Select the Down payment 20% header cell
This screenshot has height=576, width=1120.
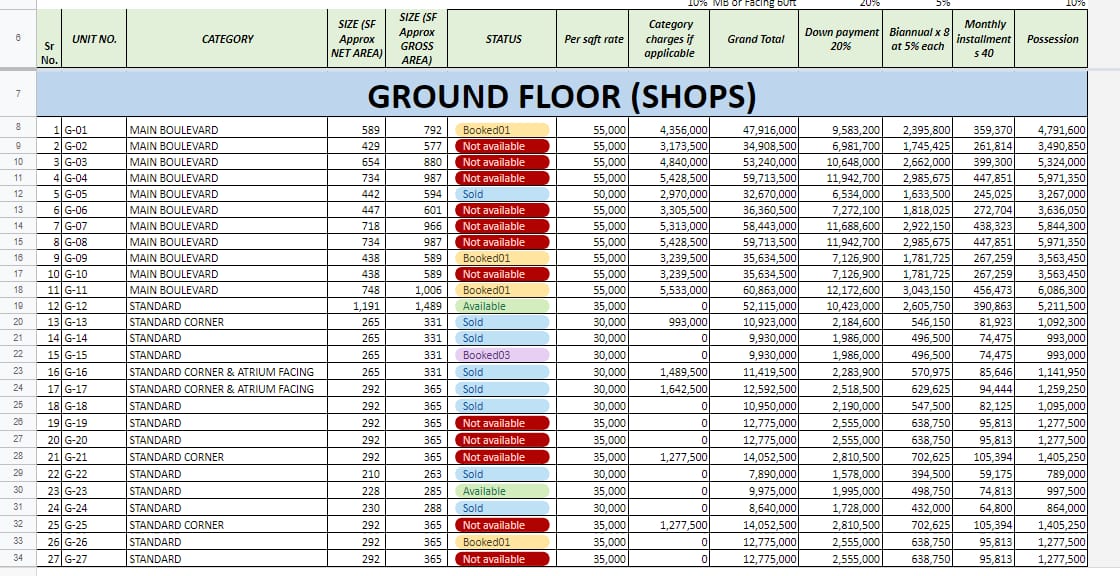tap(841, 39)
